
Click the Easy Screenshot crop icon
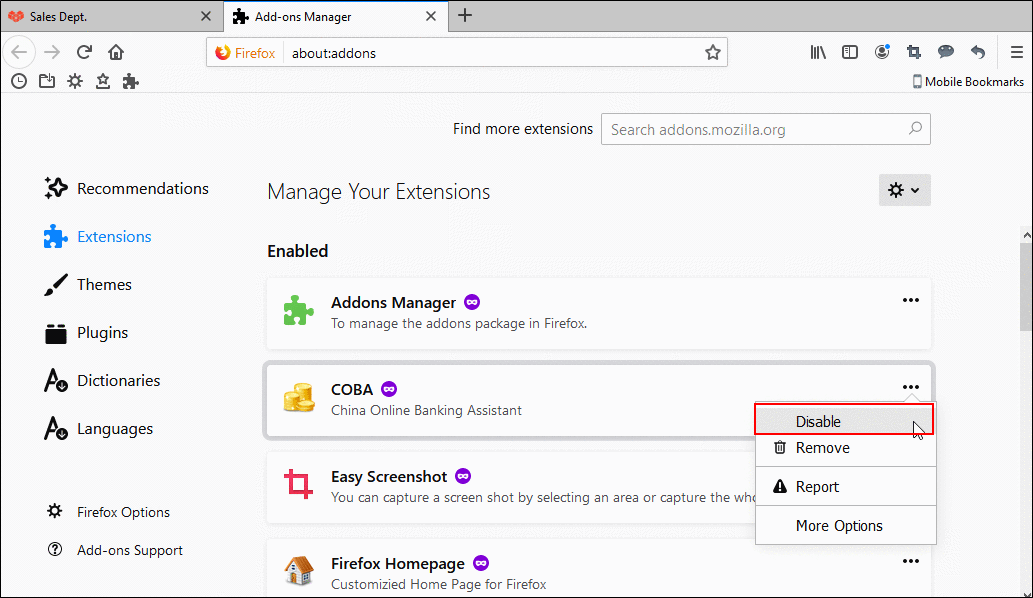pyautogui.click(x=298, y=484)
